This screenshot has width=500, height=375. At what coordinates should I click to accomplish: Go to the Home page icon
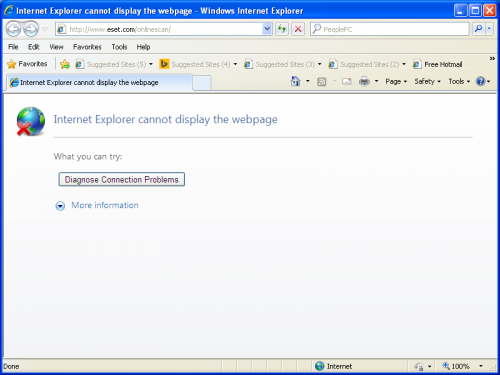(295, 81)
